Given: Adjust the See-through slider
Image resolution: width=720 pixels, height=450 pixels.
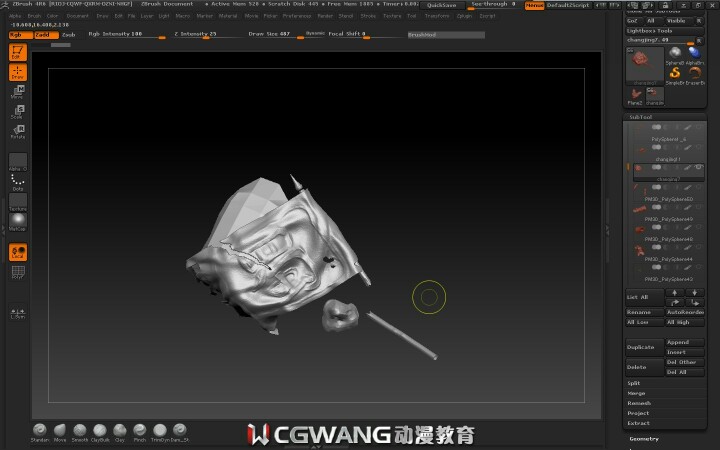Looking at the screenshot, I should tap(494, 5).
